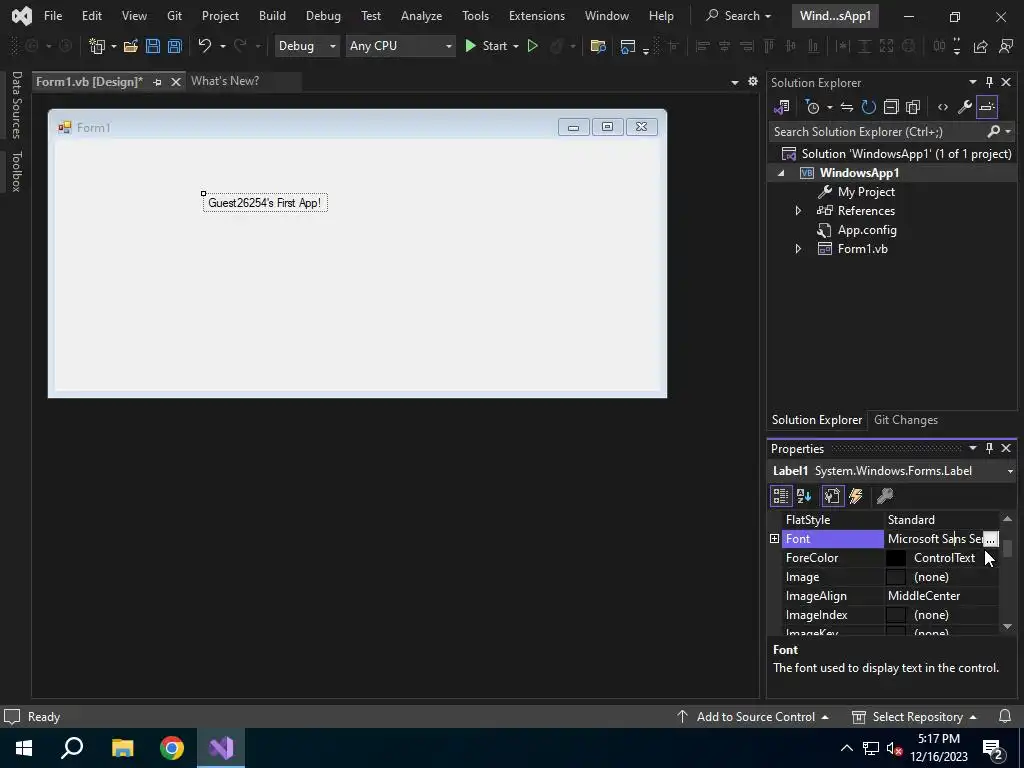Screen dimensions: 1024x768
Task: Select My Project in Solution Explorer
Action: pos(865,192)
